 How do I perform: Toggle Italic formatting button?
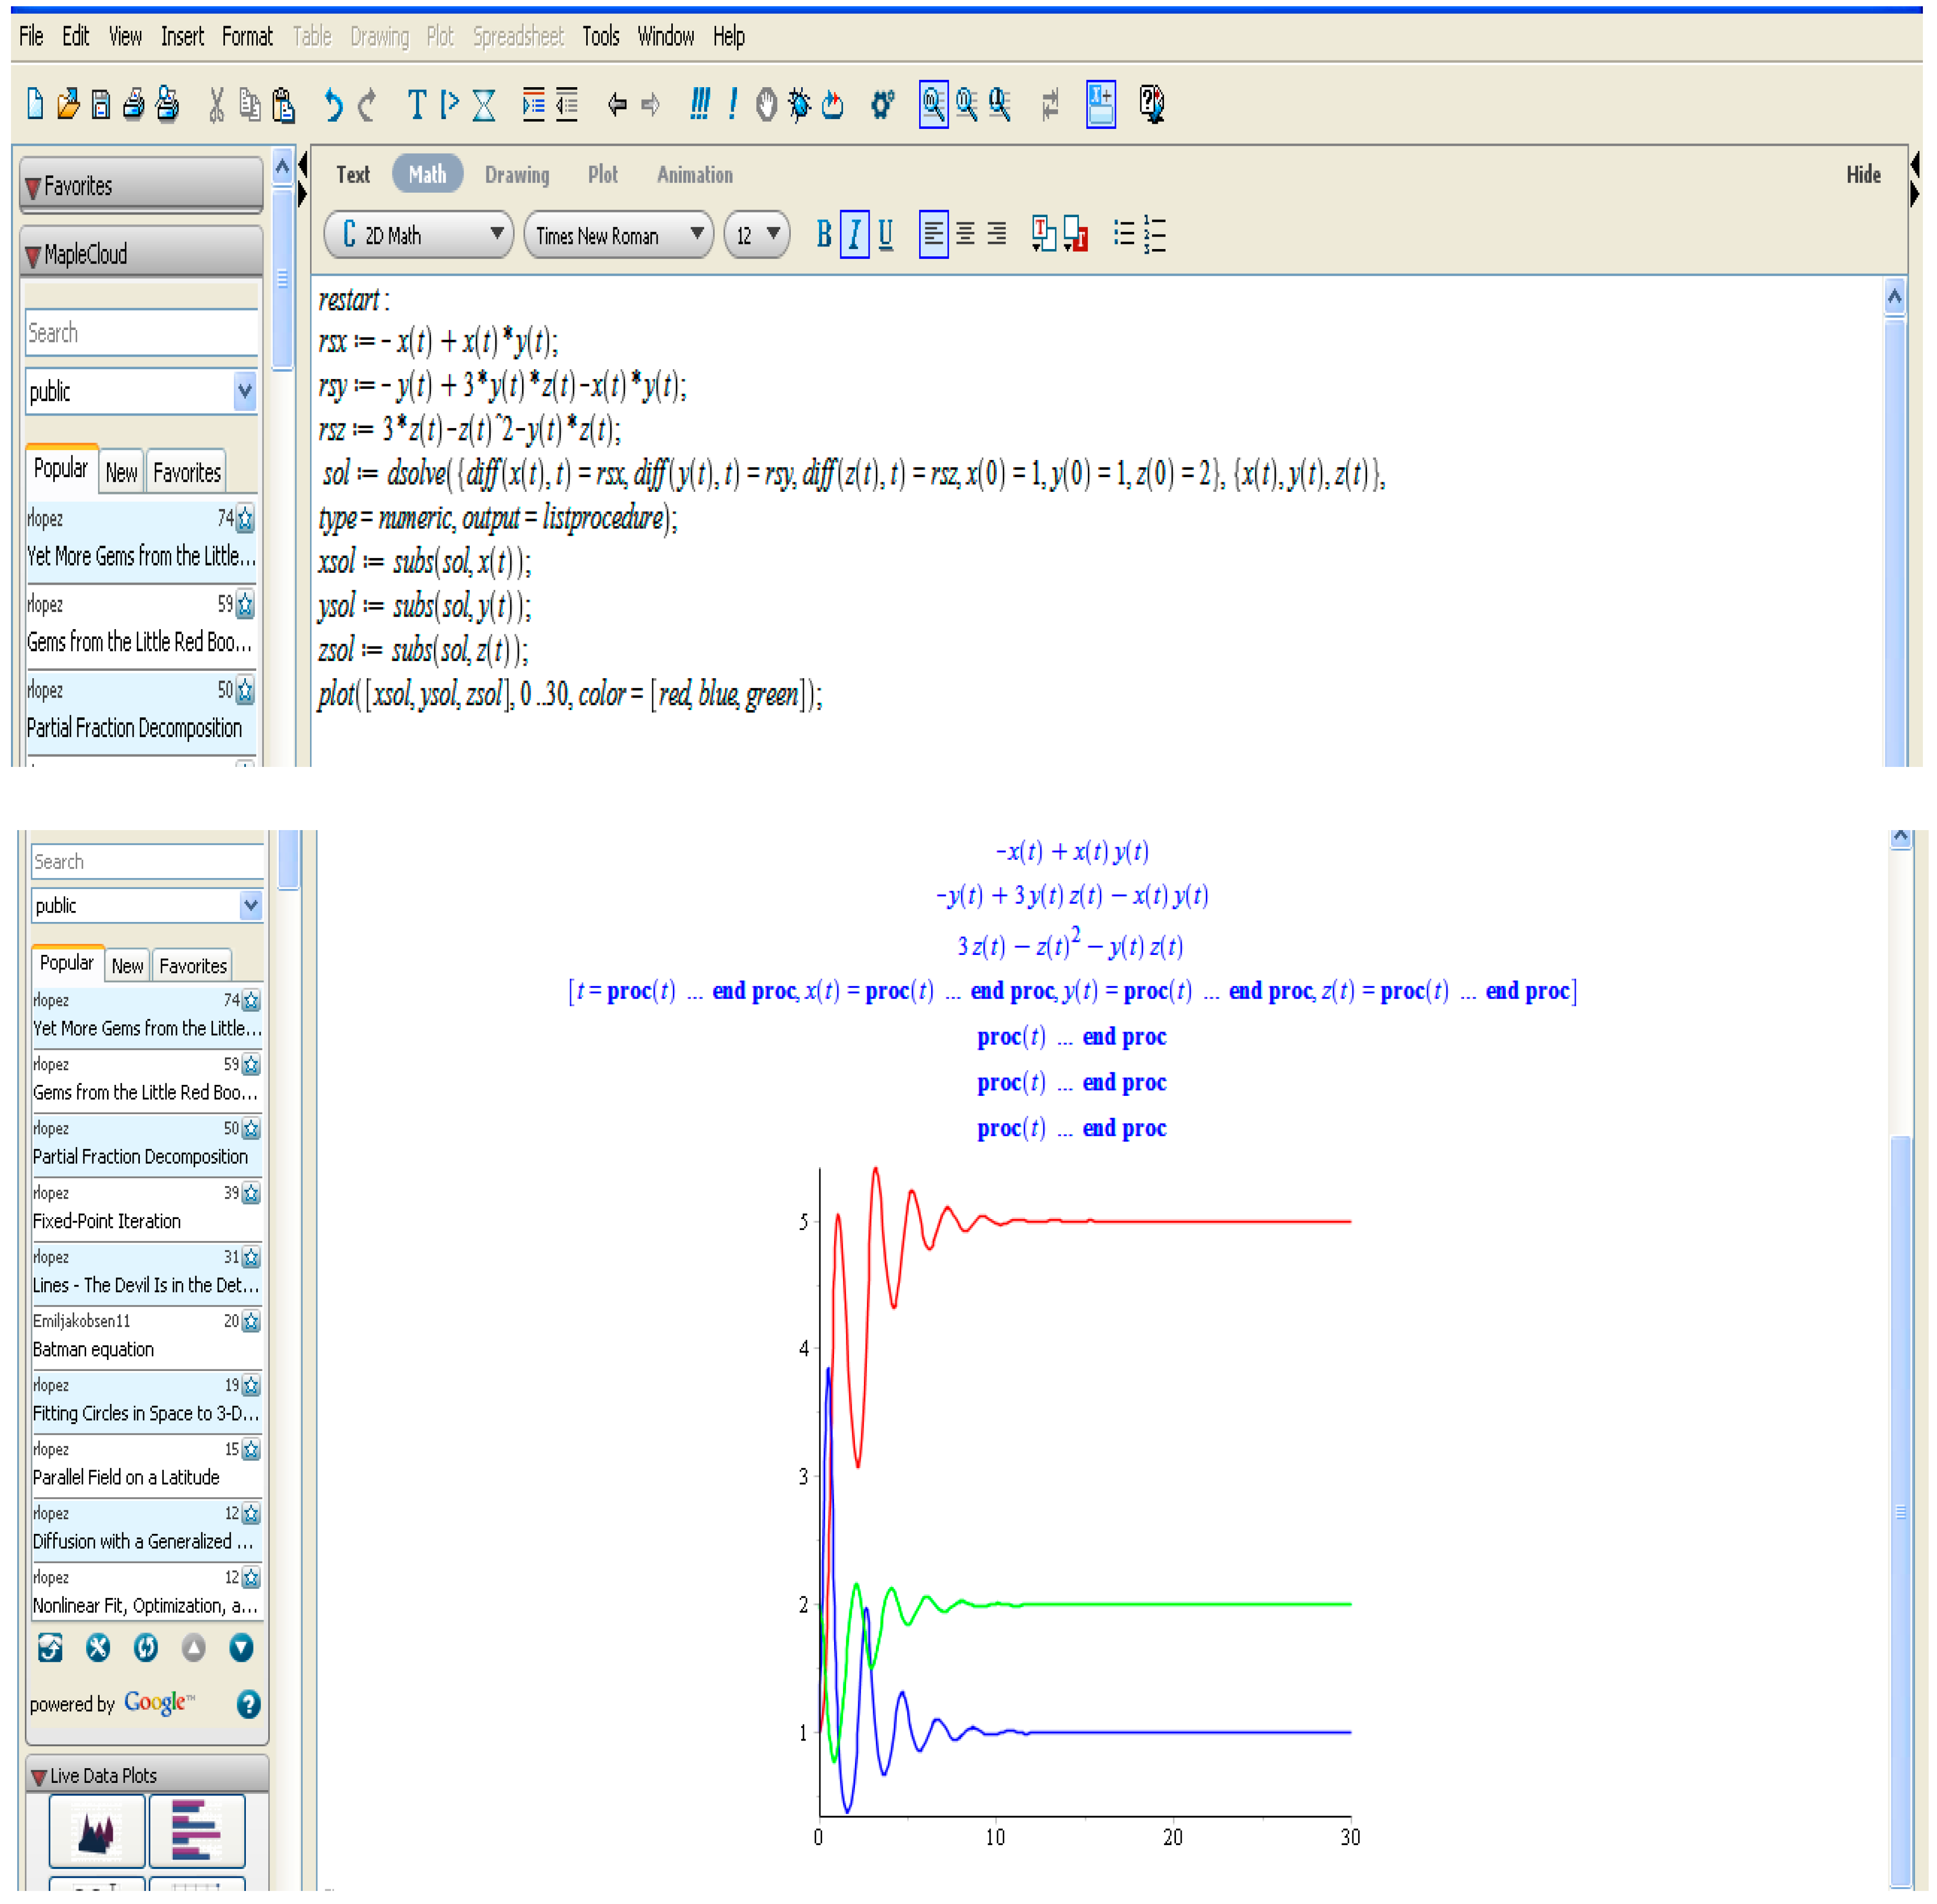(x=854, y=234)
